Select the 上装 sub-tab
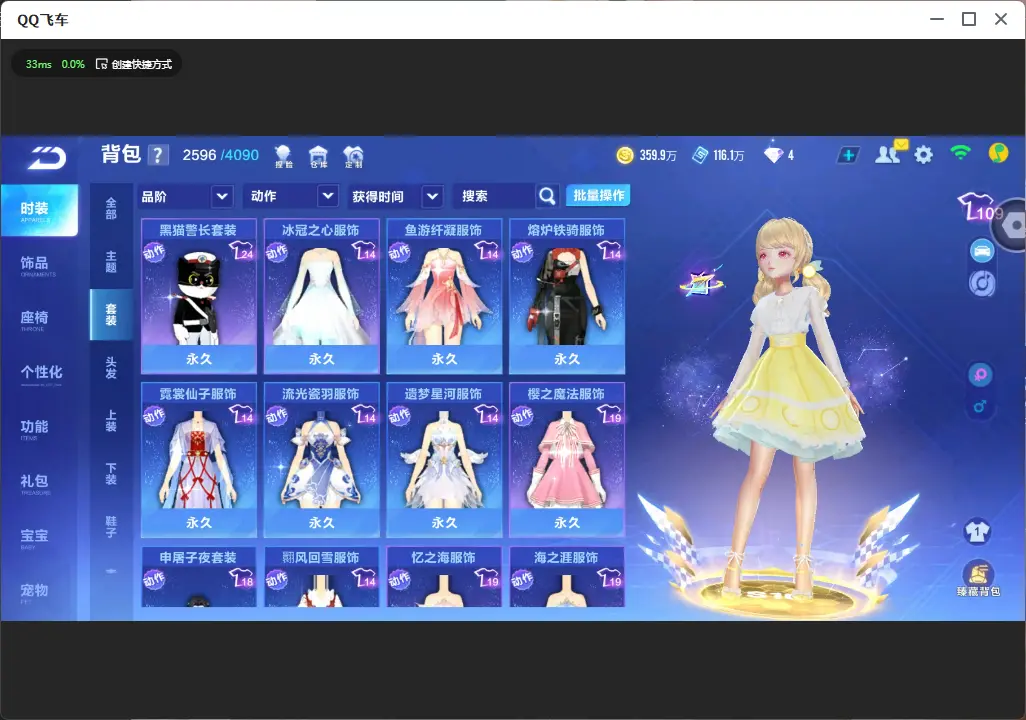 click(111, 421)
